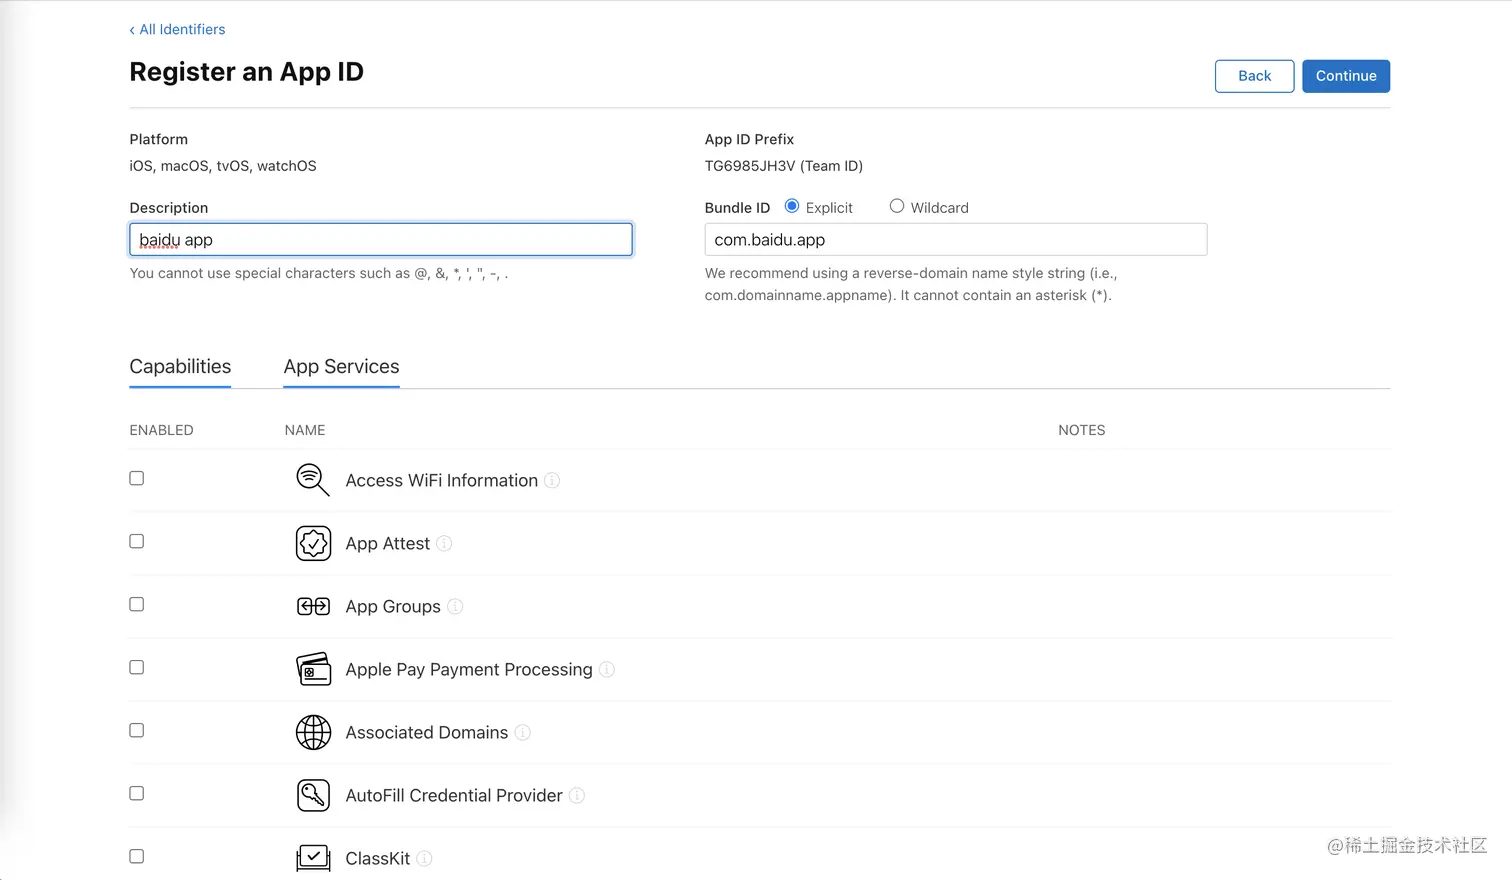1512x880 pixels.
Task: Click the App Groups label
Action: pyautogui.click(x=393, y=607)
